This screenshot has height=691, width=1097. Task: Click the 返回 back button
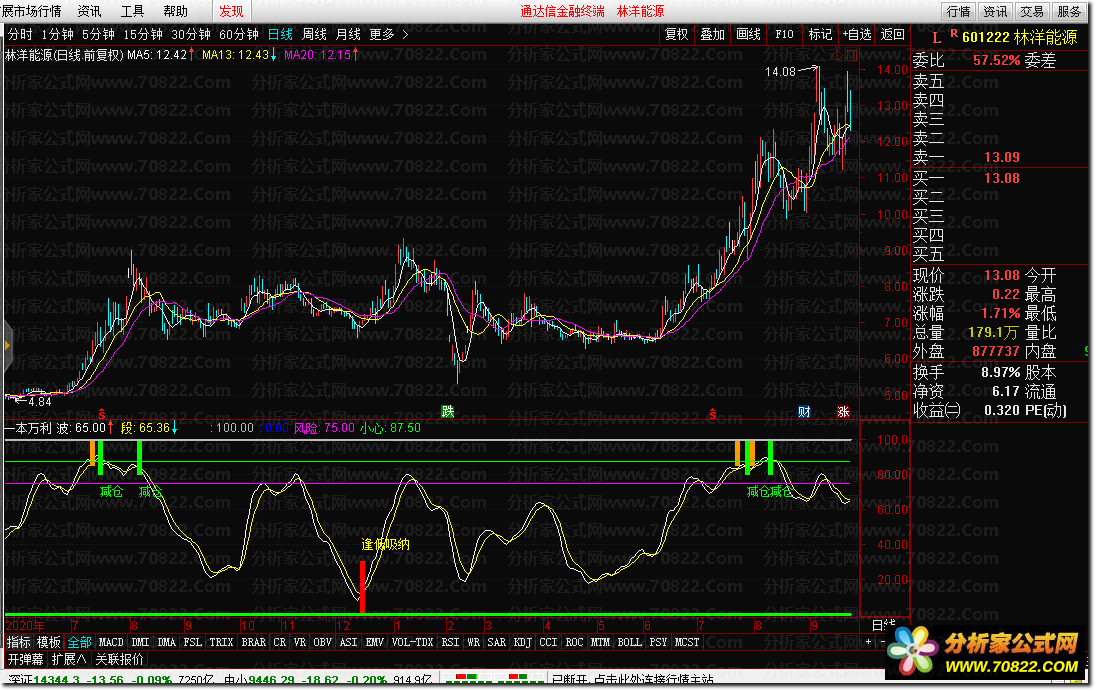[893, 34]
